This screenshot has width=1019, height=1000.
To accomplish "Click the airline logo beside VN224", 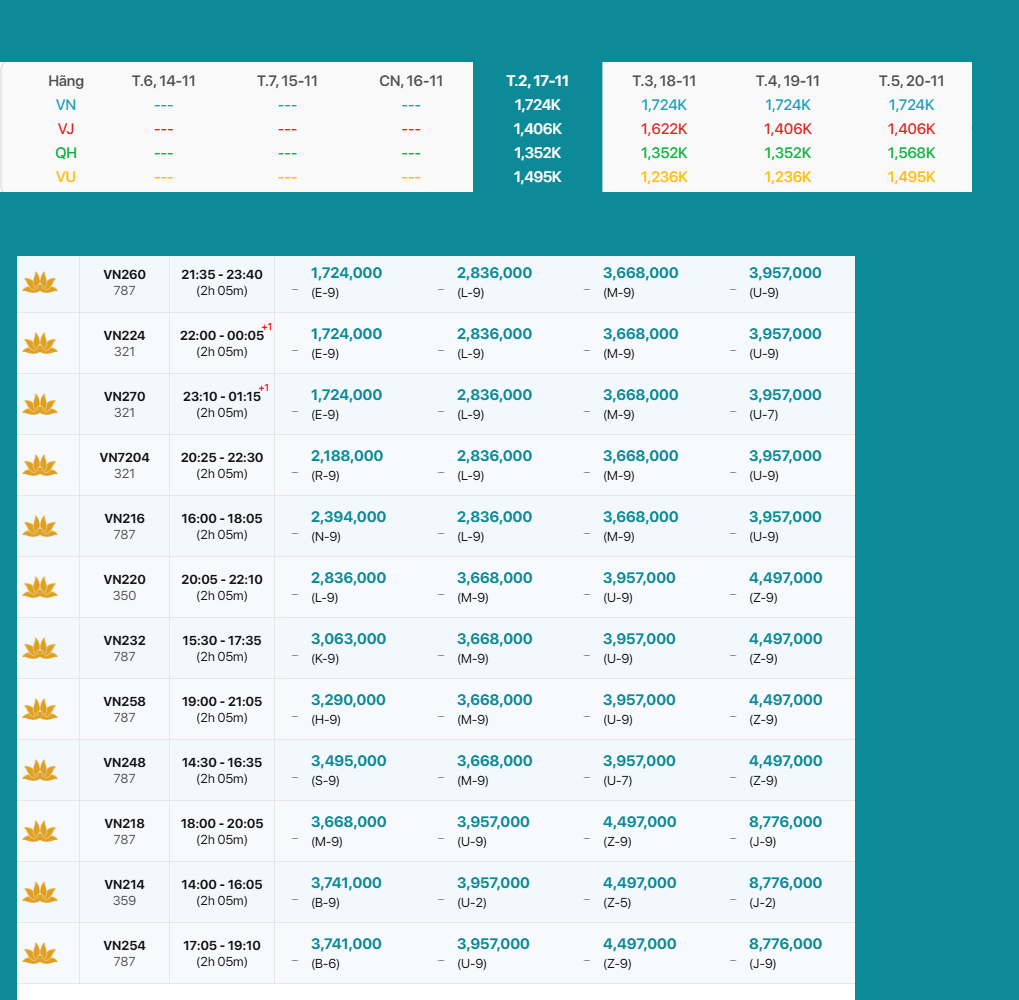I will (x=41, y=344).
